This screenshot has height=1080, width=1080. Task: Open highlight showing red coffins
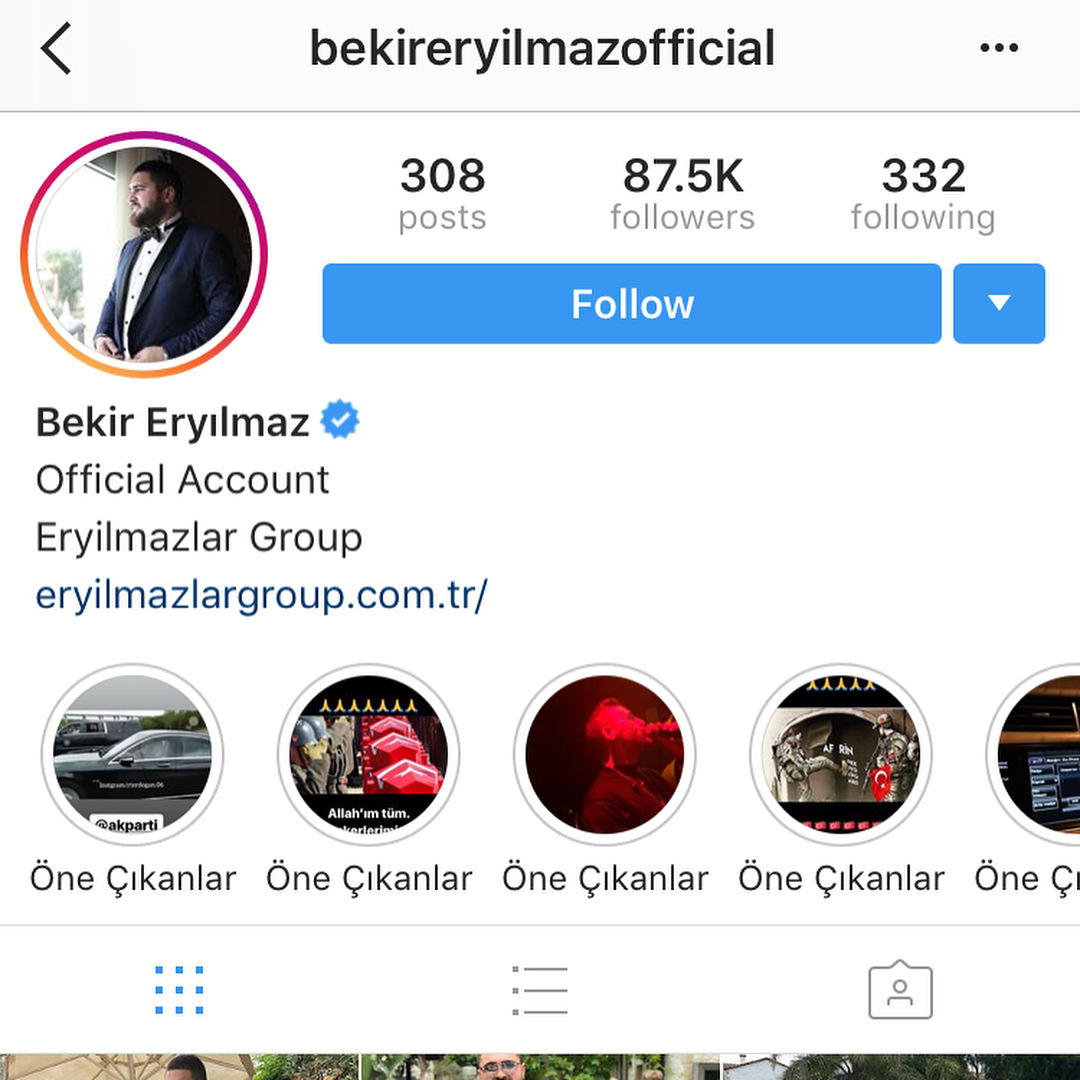368,754
